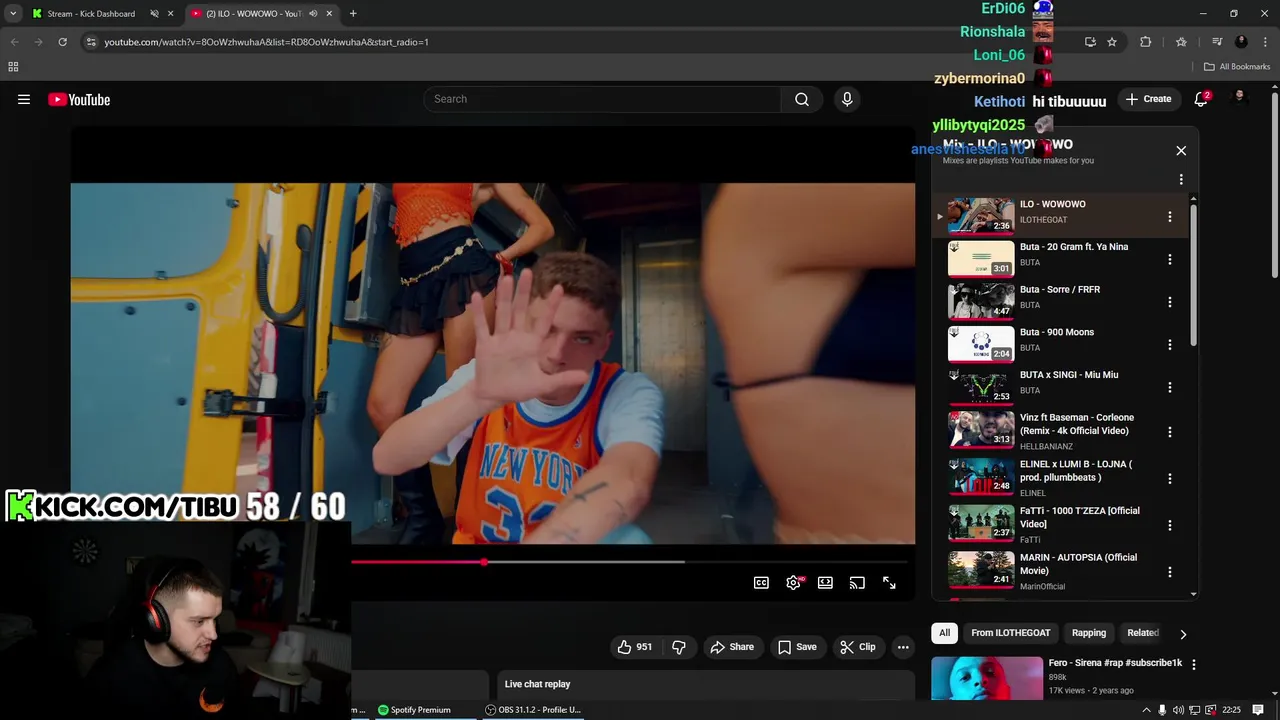Open options for ELINEL x LUMI B - LOJNA
Screen dimensions: 1280x720
1169,478
